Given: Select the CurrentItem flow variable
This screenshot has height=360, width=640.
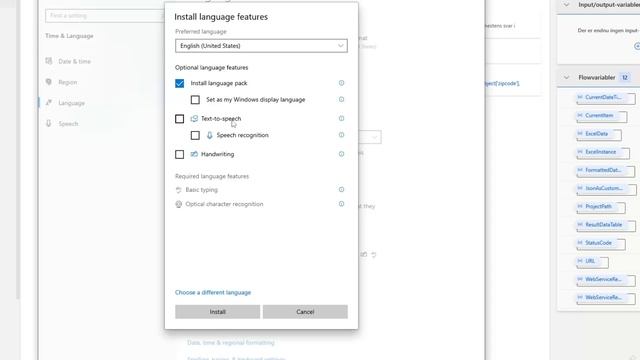Looking at the screenshot, I should tap(602, 116).
